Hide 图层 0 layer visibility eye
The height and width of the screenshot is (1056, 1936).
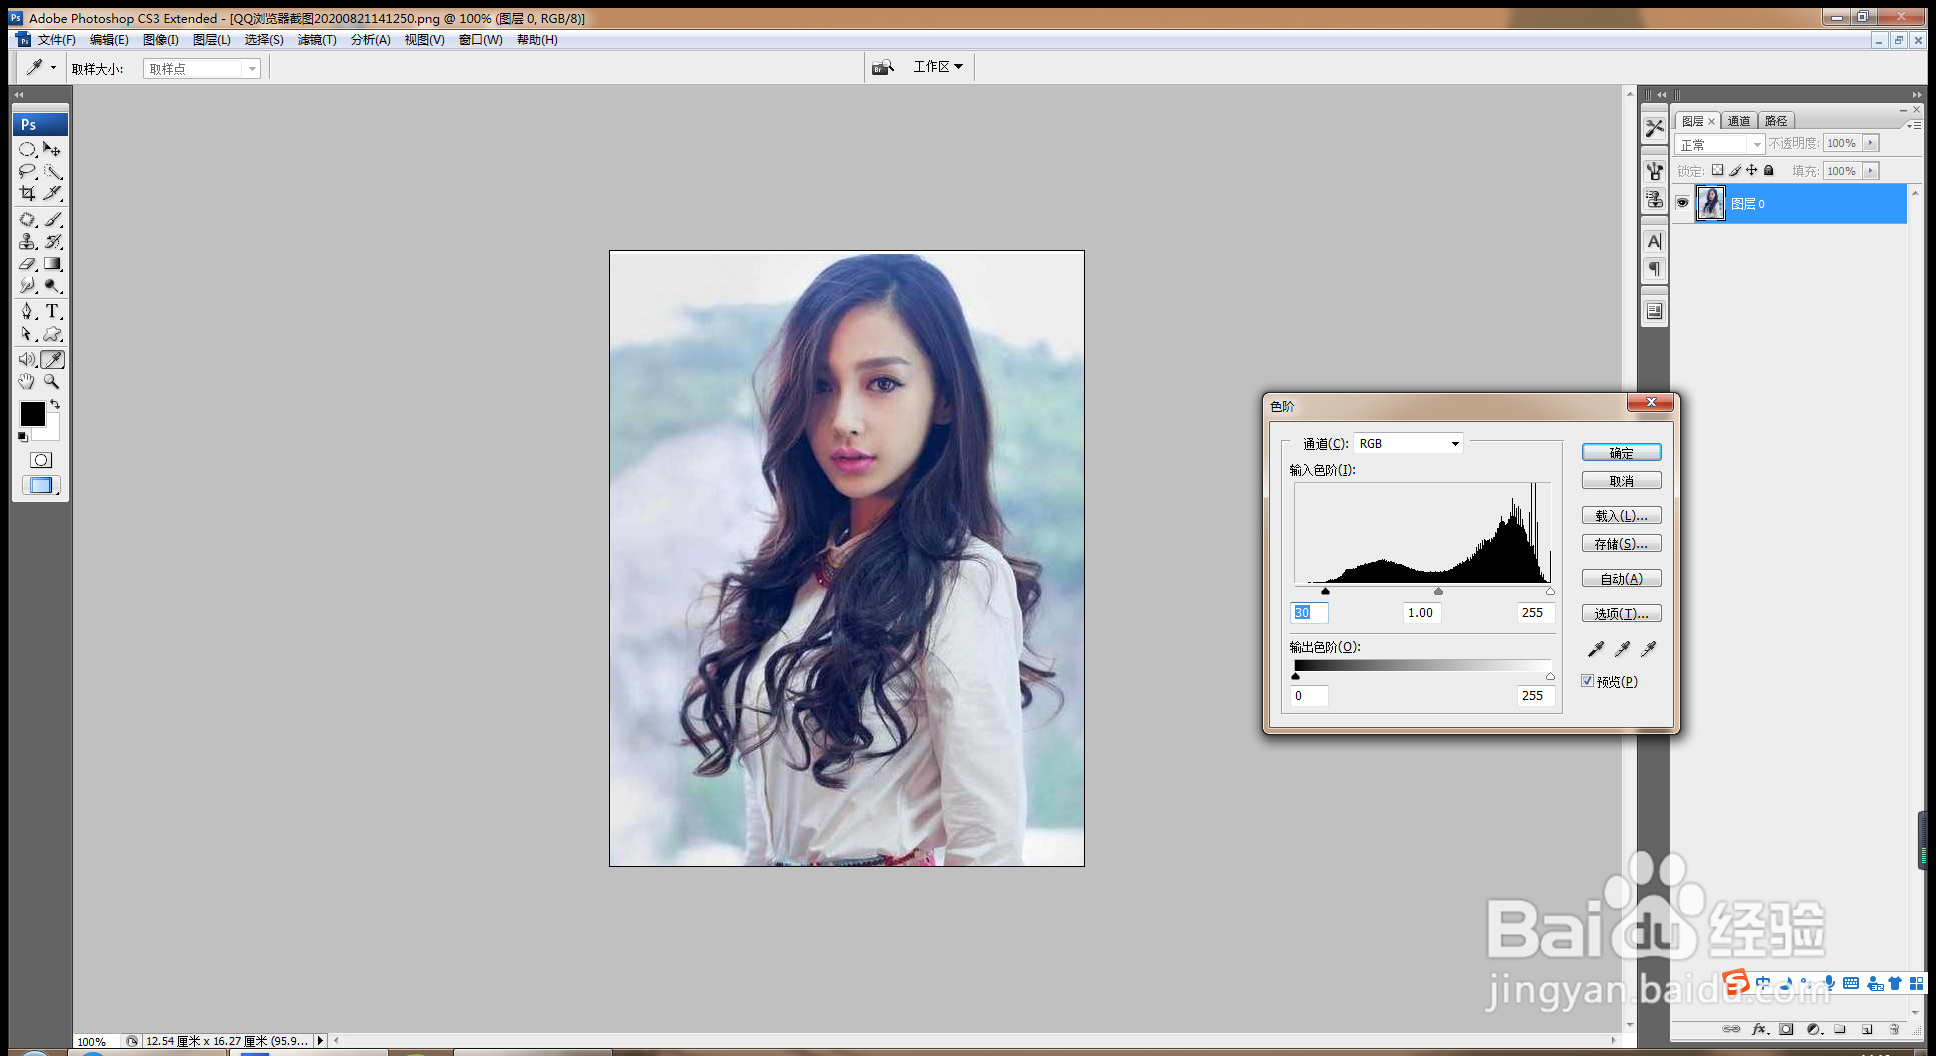coord(1682,203)
